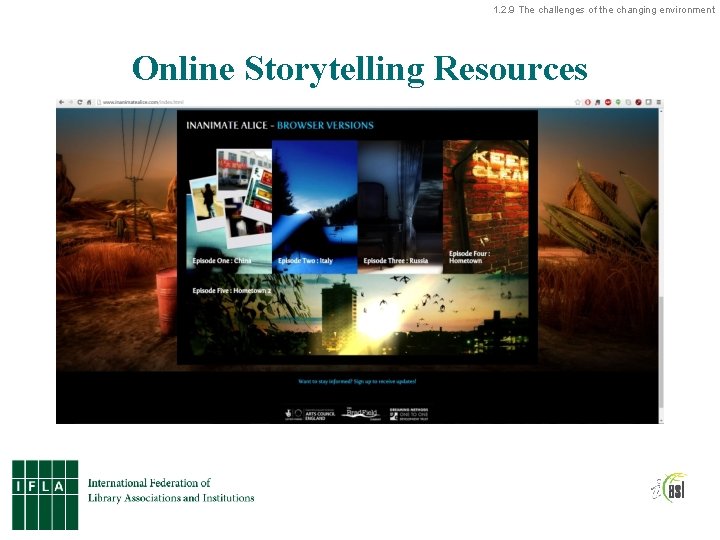Viewport: 720px width, 540px height.
Task: Click the green extension icon in toolbar
Action: point(618,102)
